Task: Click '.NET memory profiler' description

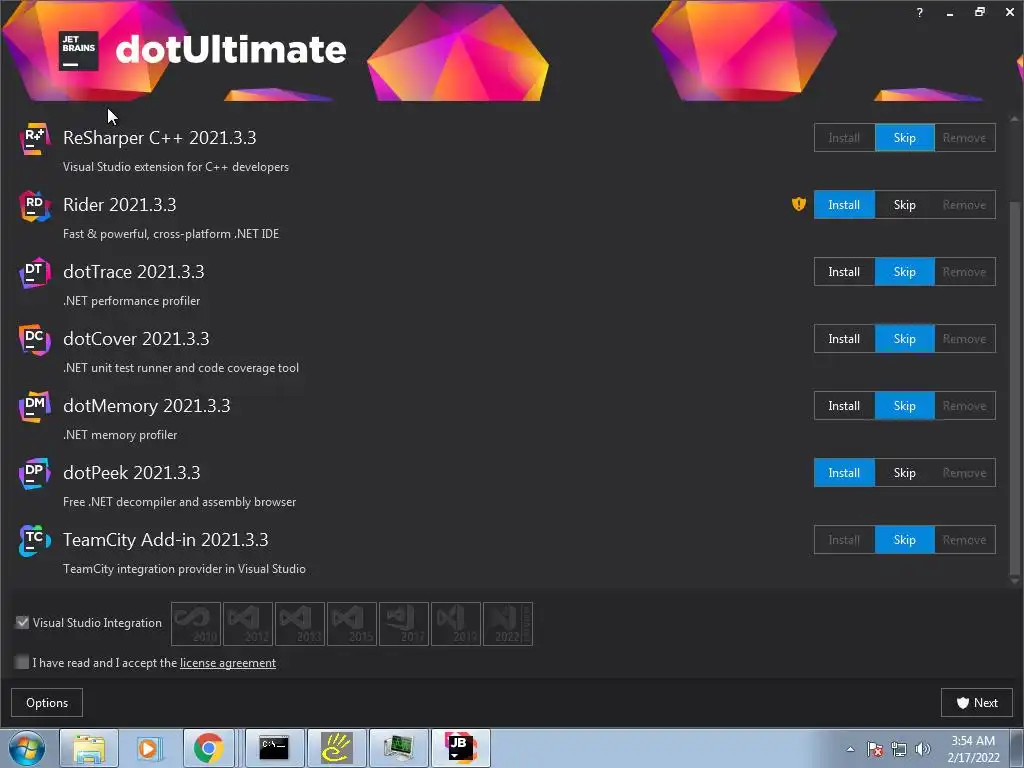Action: coord(120,435)
